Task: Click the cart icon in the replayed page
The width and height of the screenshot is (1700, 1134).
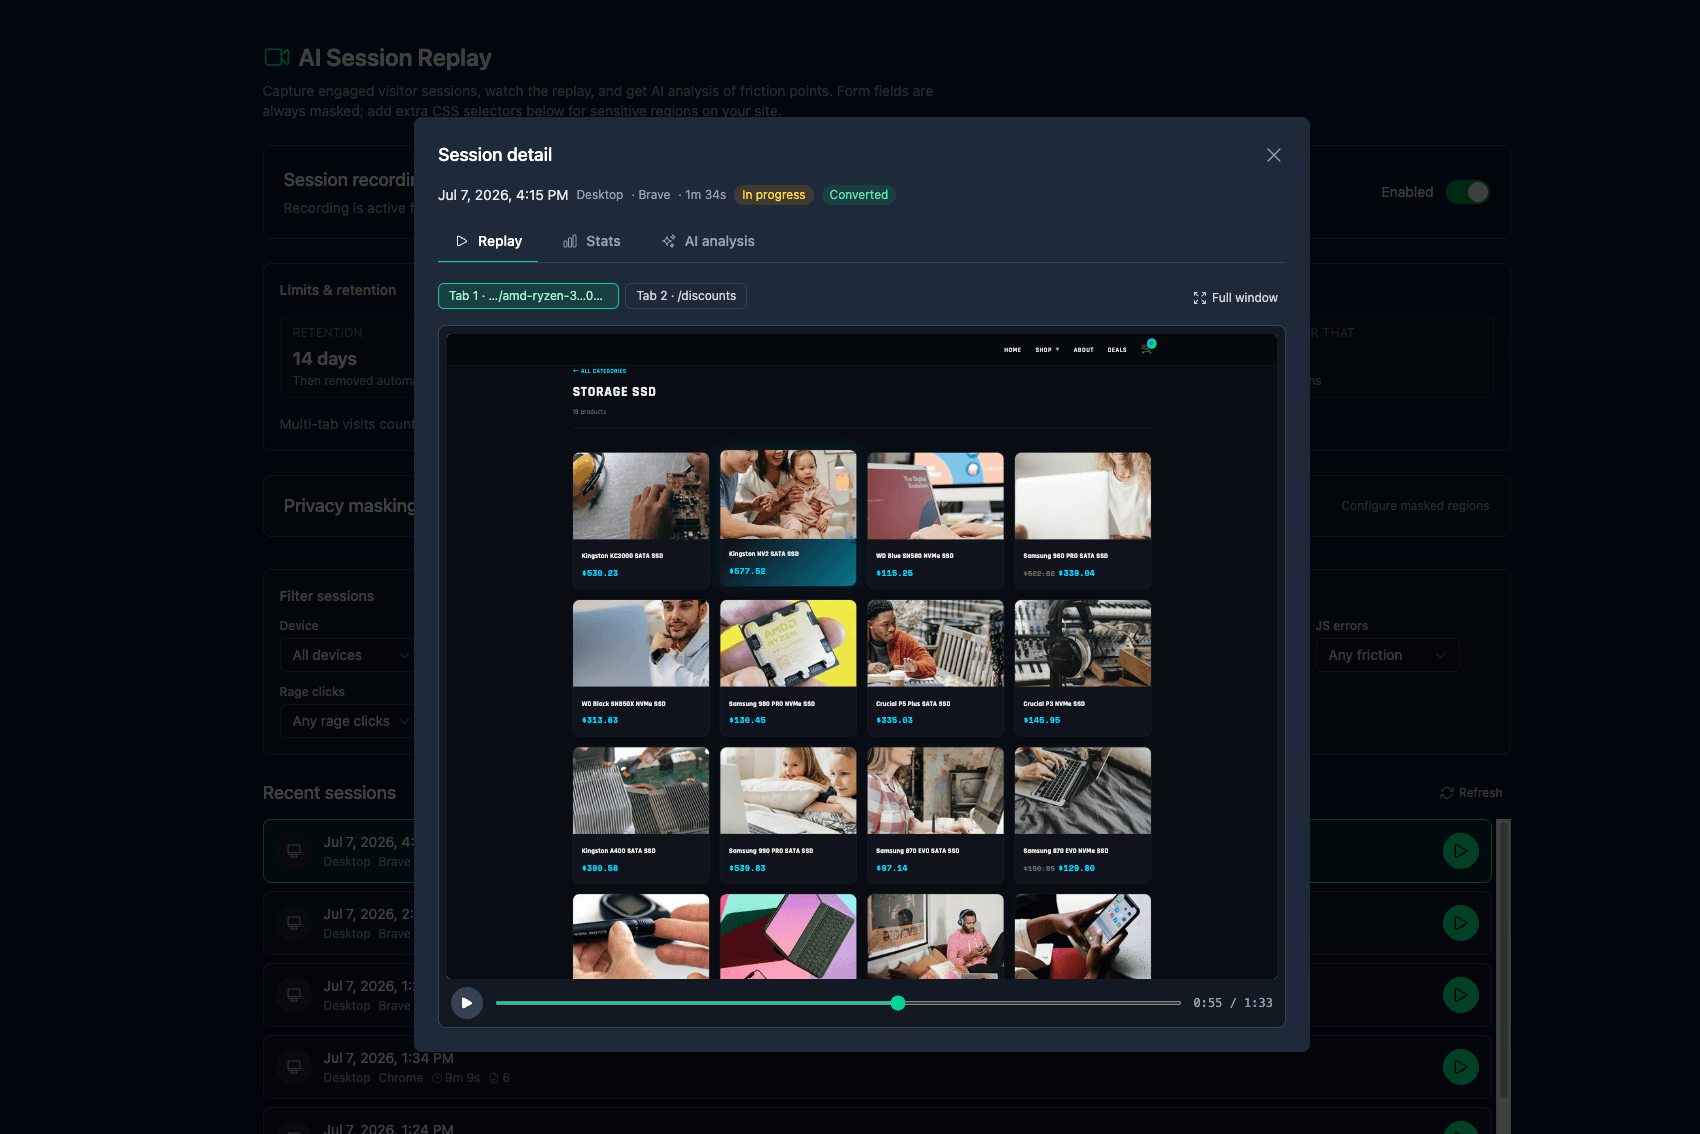Action: [x=1147, y=348]
